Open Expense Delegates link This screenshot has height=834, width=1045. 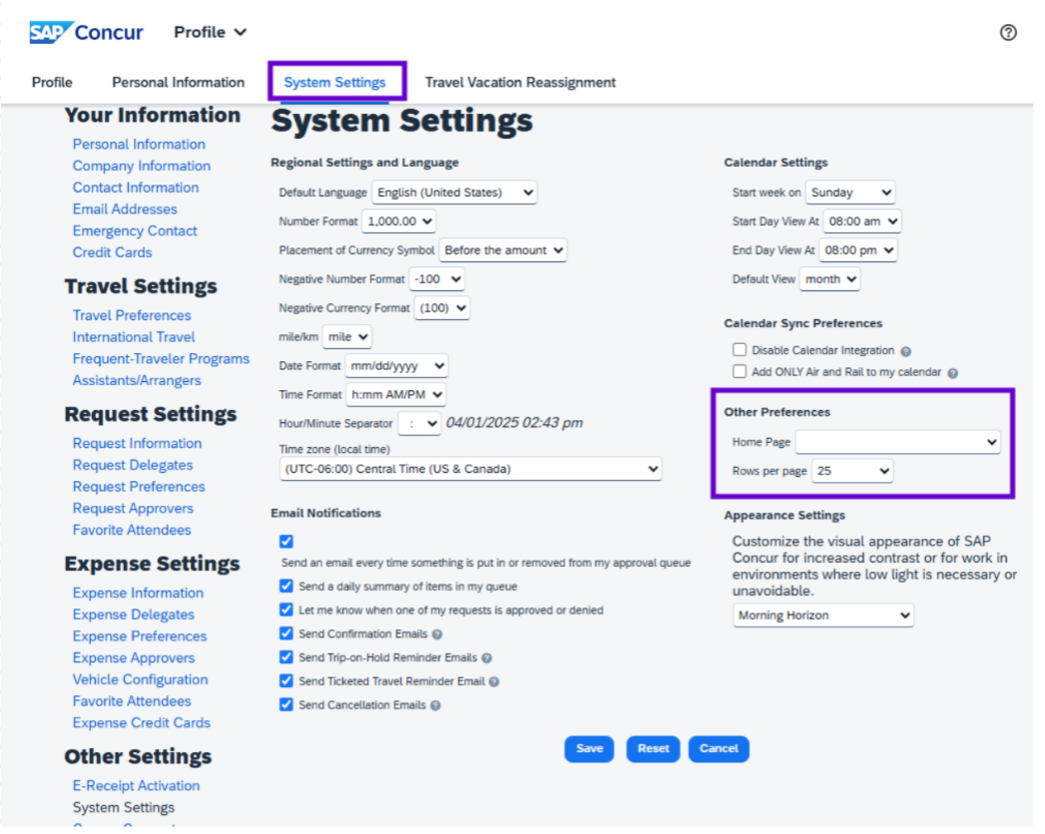coord(133,615)
